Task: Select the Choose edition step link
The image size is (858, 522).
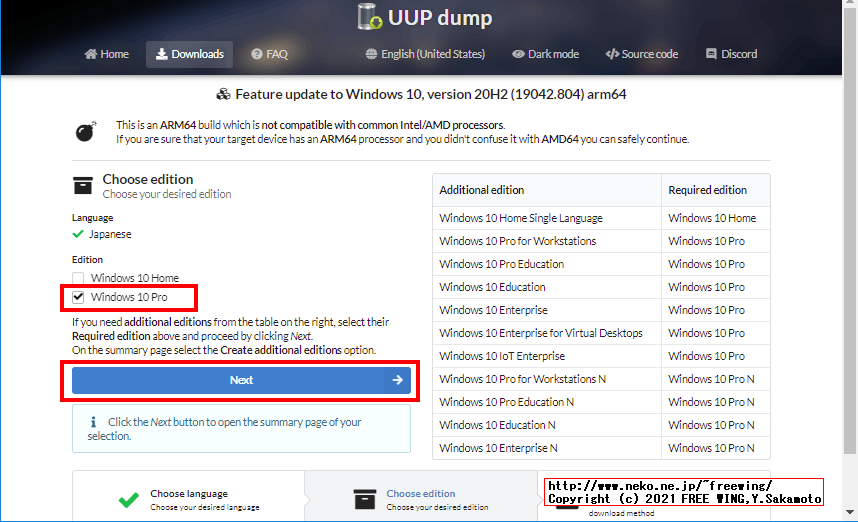Action: (x=420, y=494)
